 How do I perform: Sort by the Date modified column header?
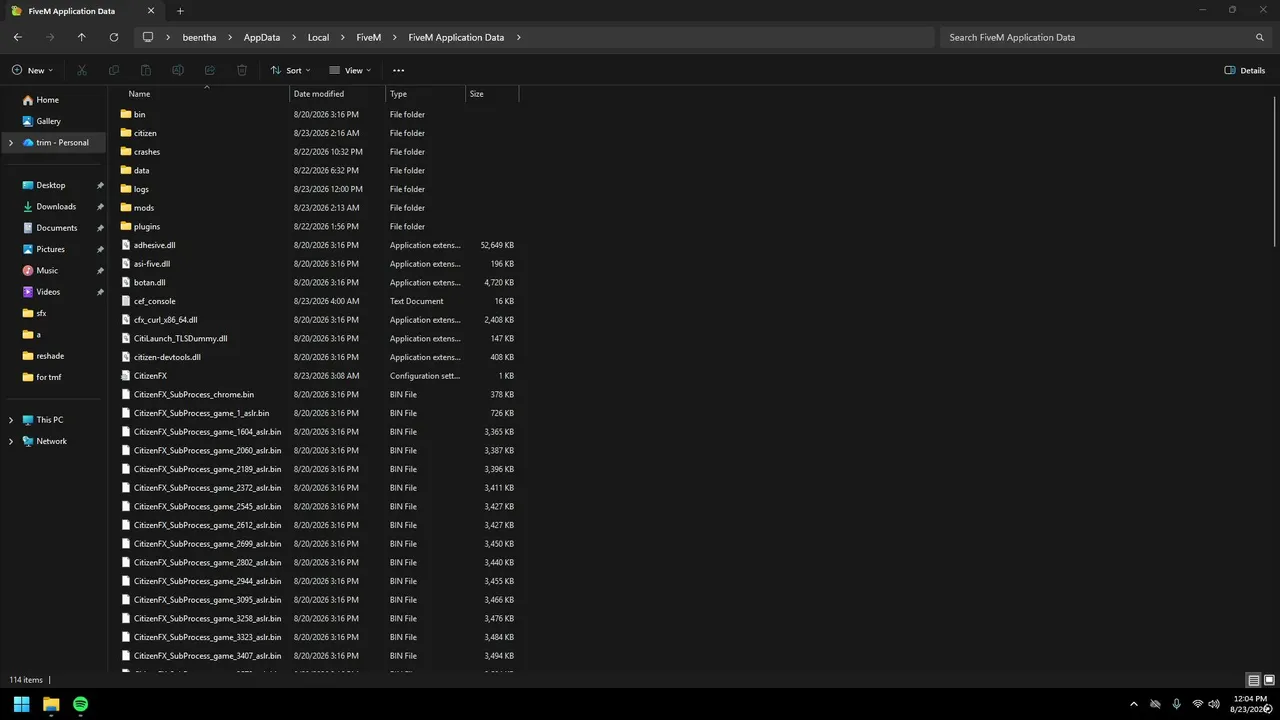point(338,94)
